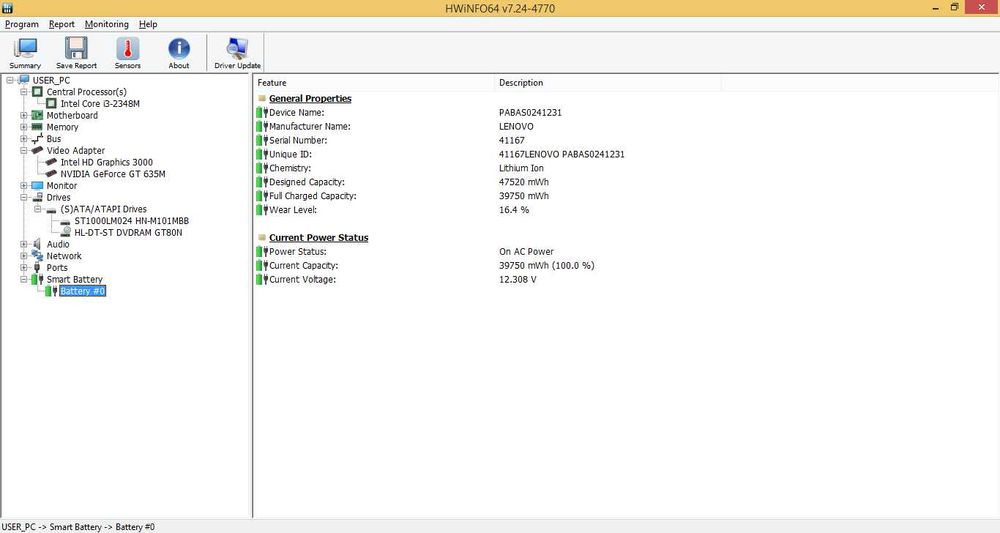Open the Help menu
The height and width of the screenshot is (533, 1000).
(x=148, y=24)
